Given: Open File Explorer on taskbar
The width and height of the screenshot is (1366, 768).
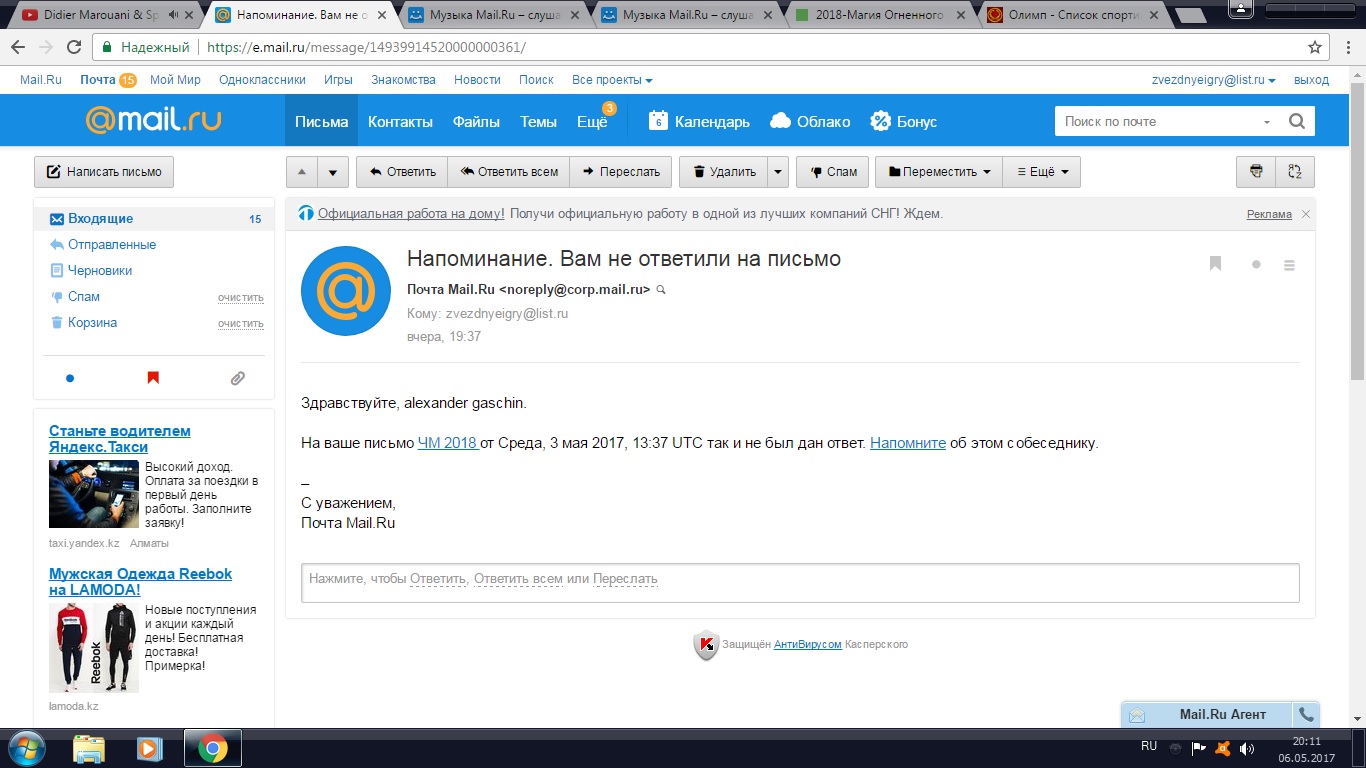Looking at the screenshot, I should (x=89, y=748).
